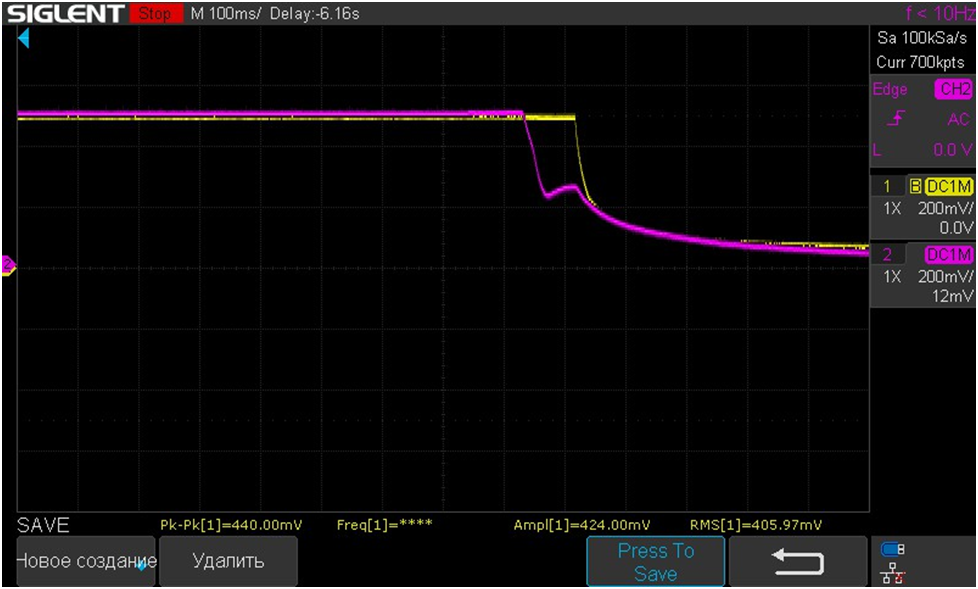Click channel 1 1X probe attenuation label

[892, 208]
